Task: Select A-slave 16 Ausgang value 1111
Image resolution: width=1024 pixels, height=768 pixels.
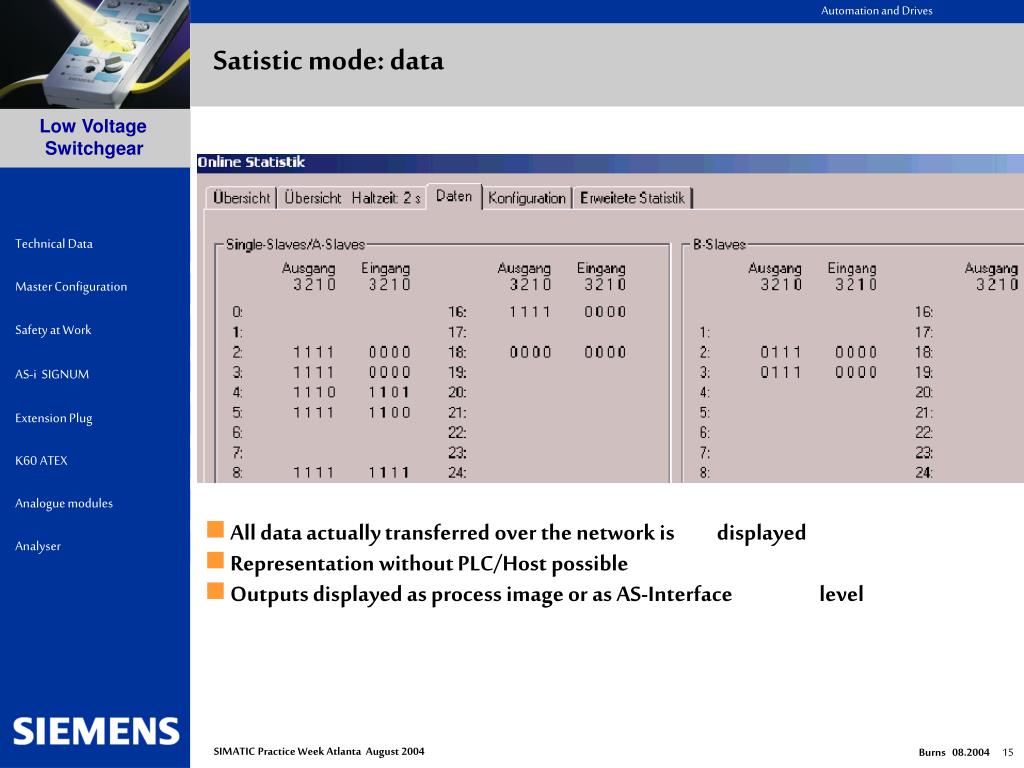Action: (530, 312)
